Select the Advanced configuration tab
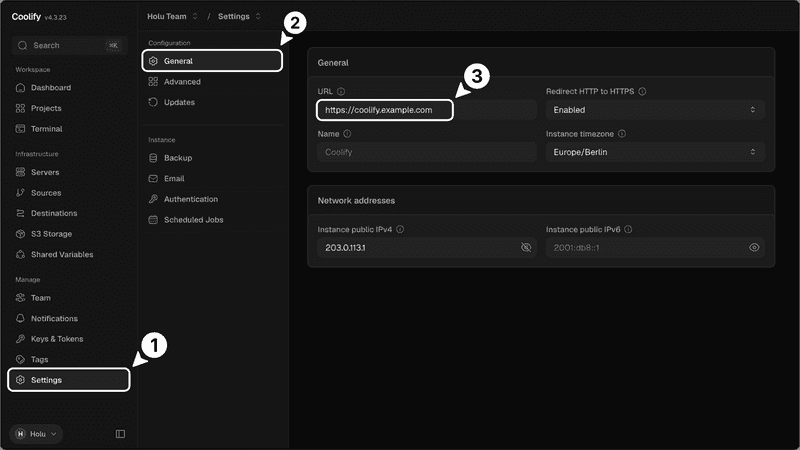 212,82
